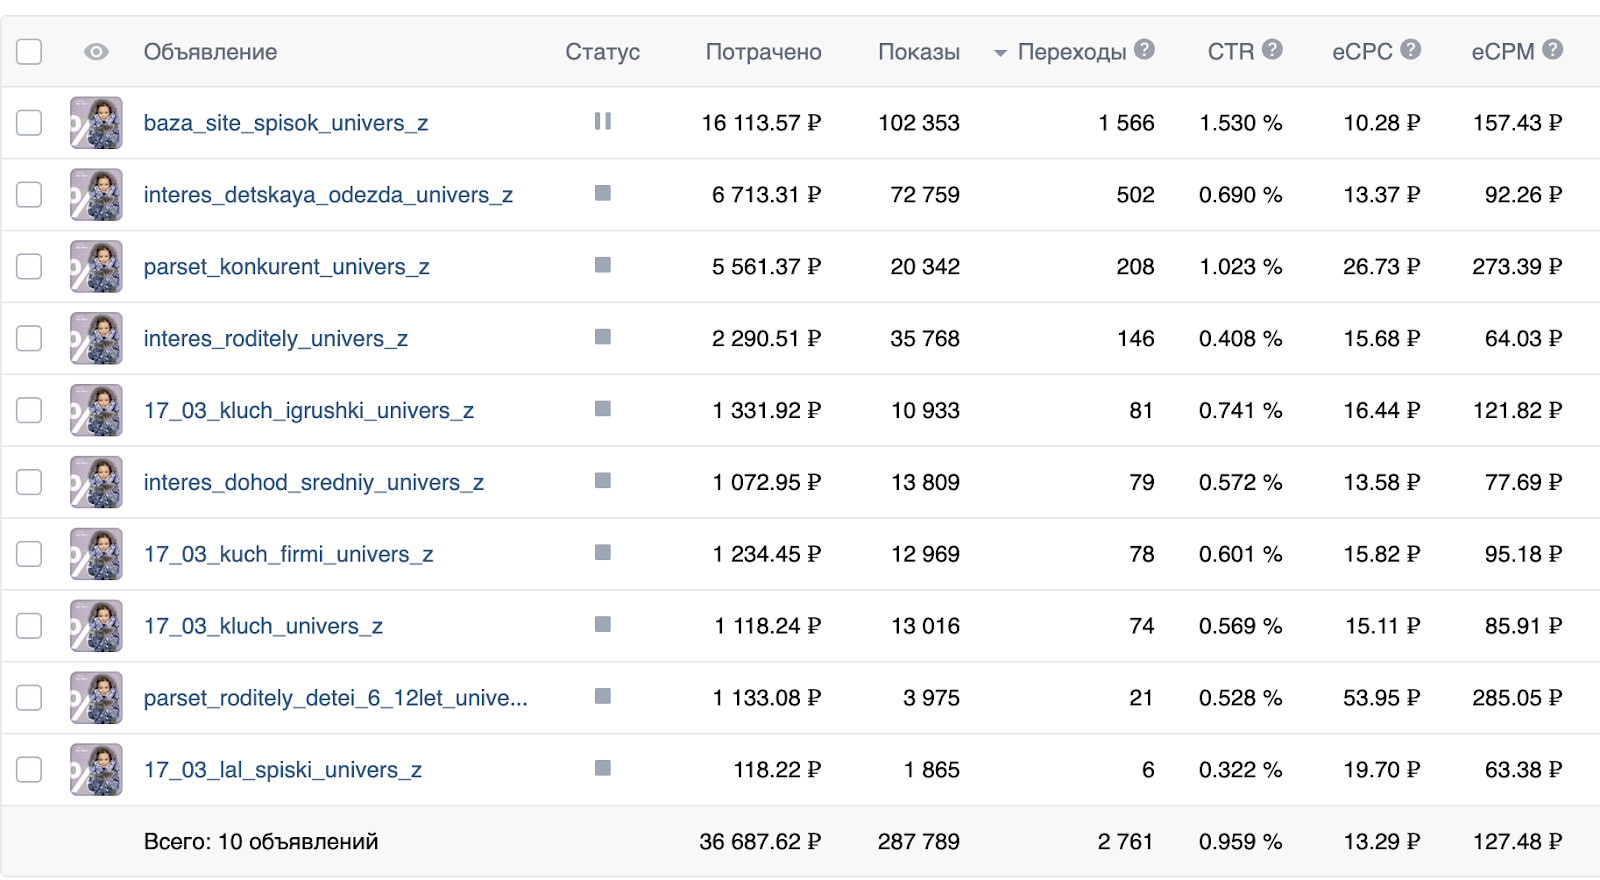Click the help icon next to Переходы
1600x880 pixels.
(1145, 49)
